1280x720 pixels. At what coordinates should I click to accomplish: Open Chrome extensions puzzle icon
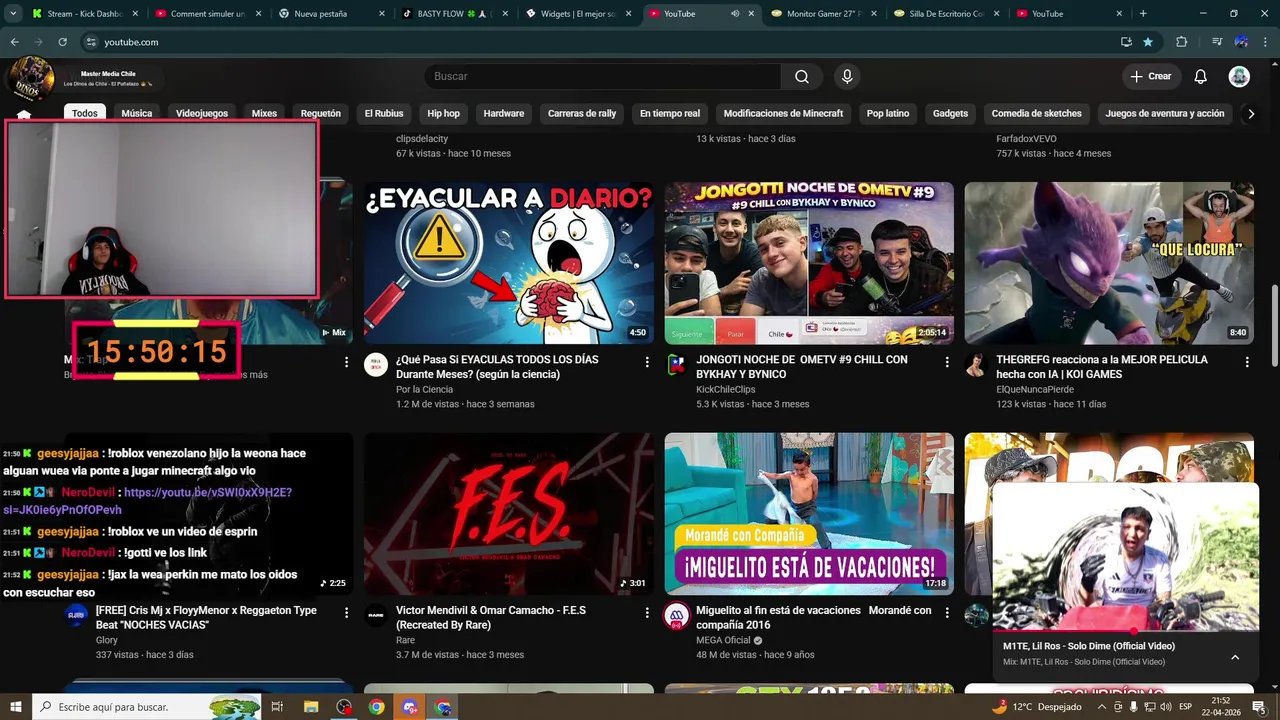[x=1181, y=42]
